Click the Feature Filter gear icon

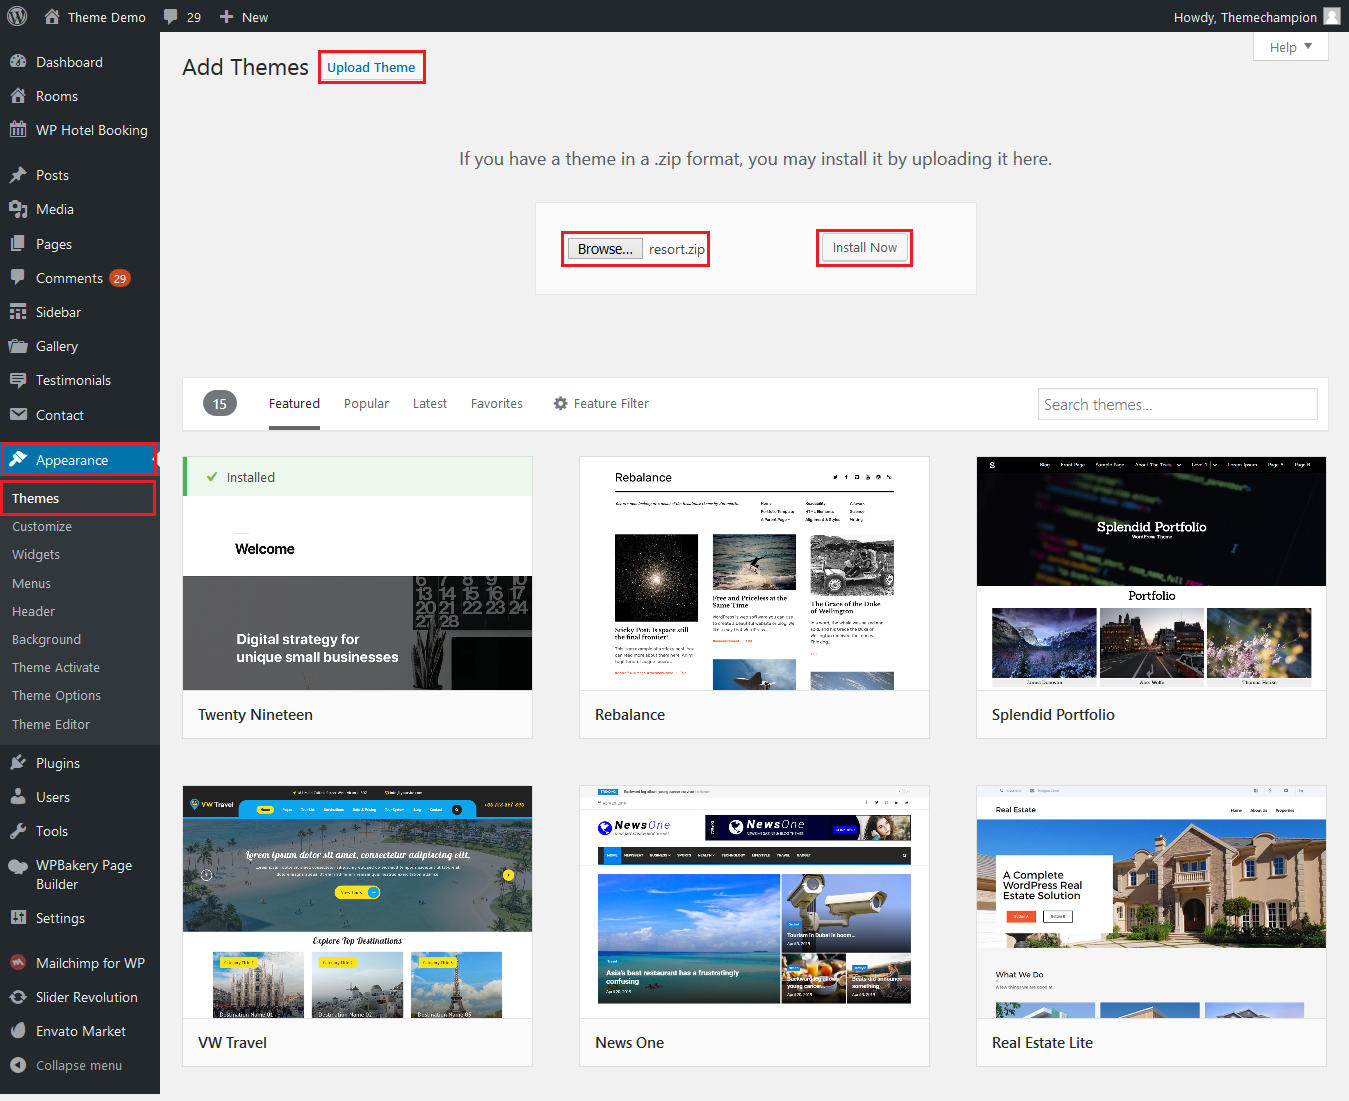click(560, 404)
